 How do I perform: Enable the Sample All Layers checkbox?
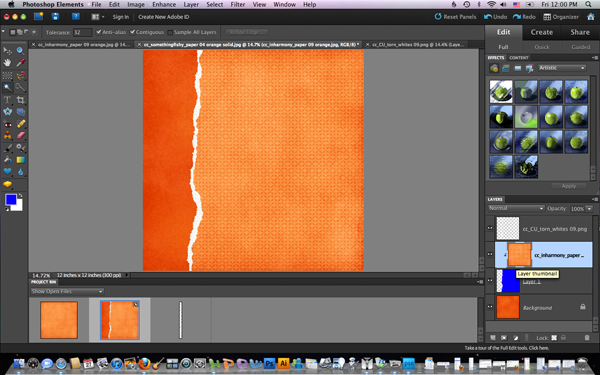coord(170,33)
